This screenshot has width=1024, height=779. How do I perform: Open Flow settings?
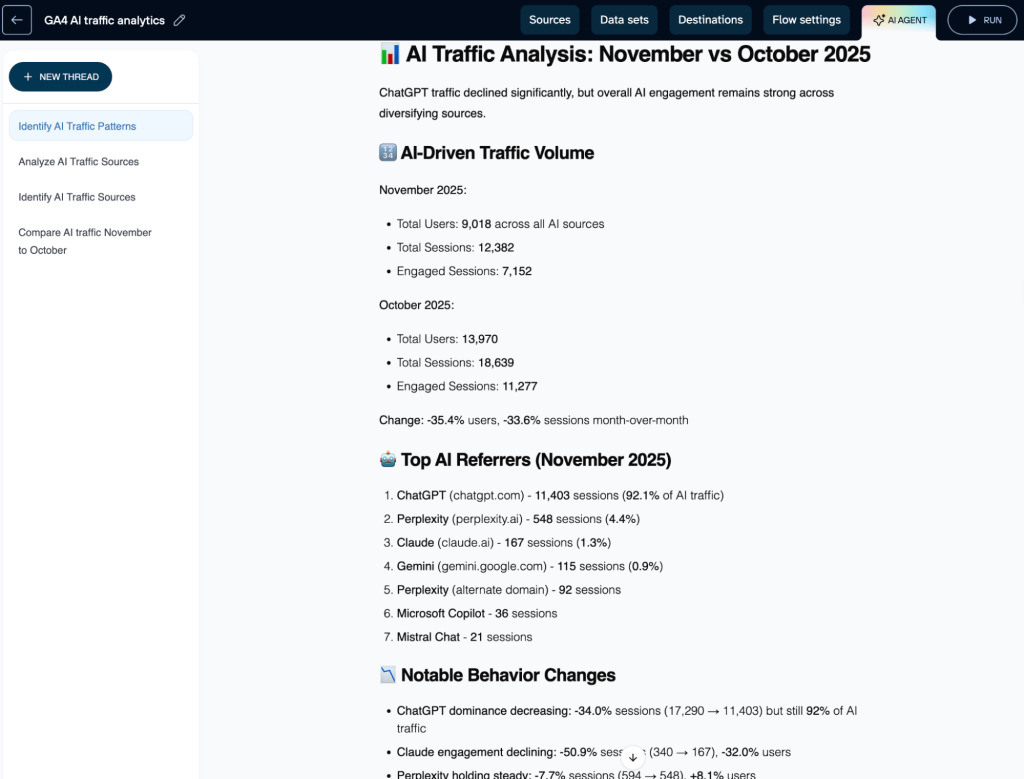[806, 20]
